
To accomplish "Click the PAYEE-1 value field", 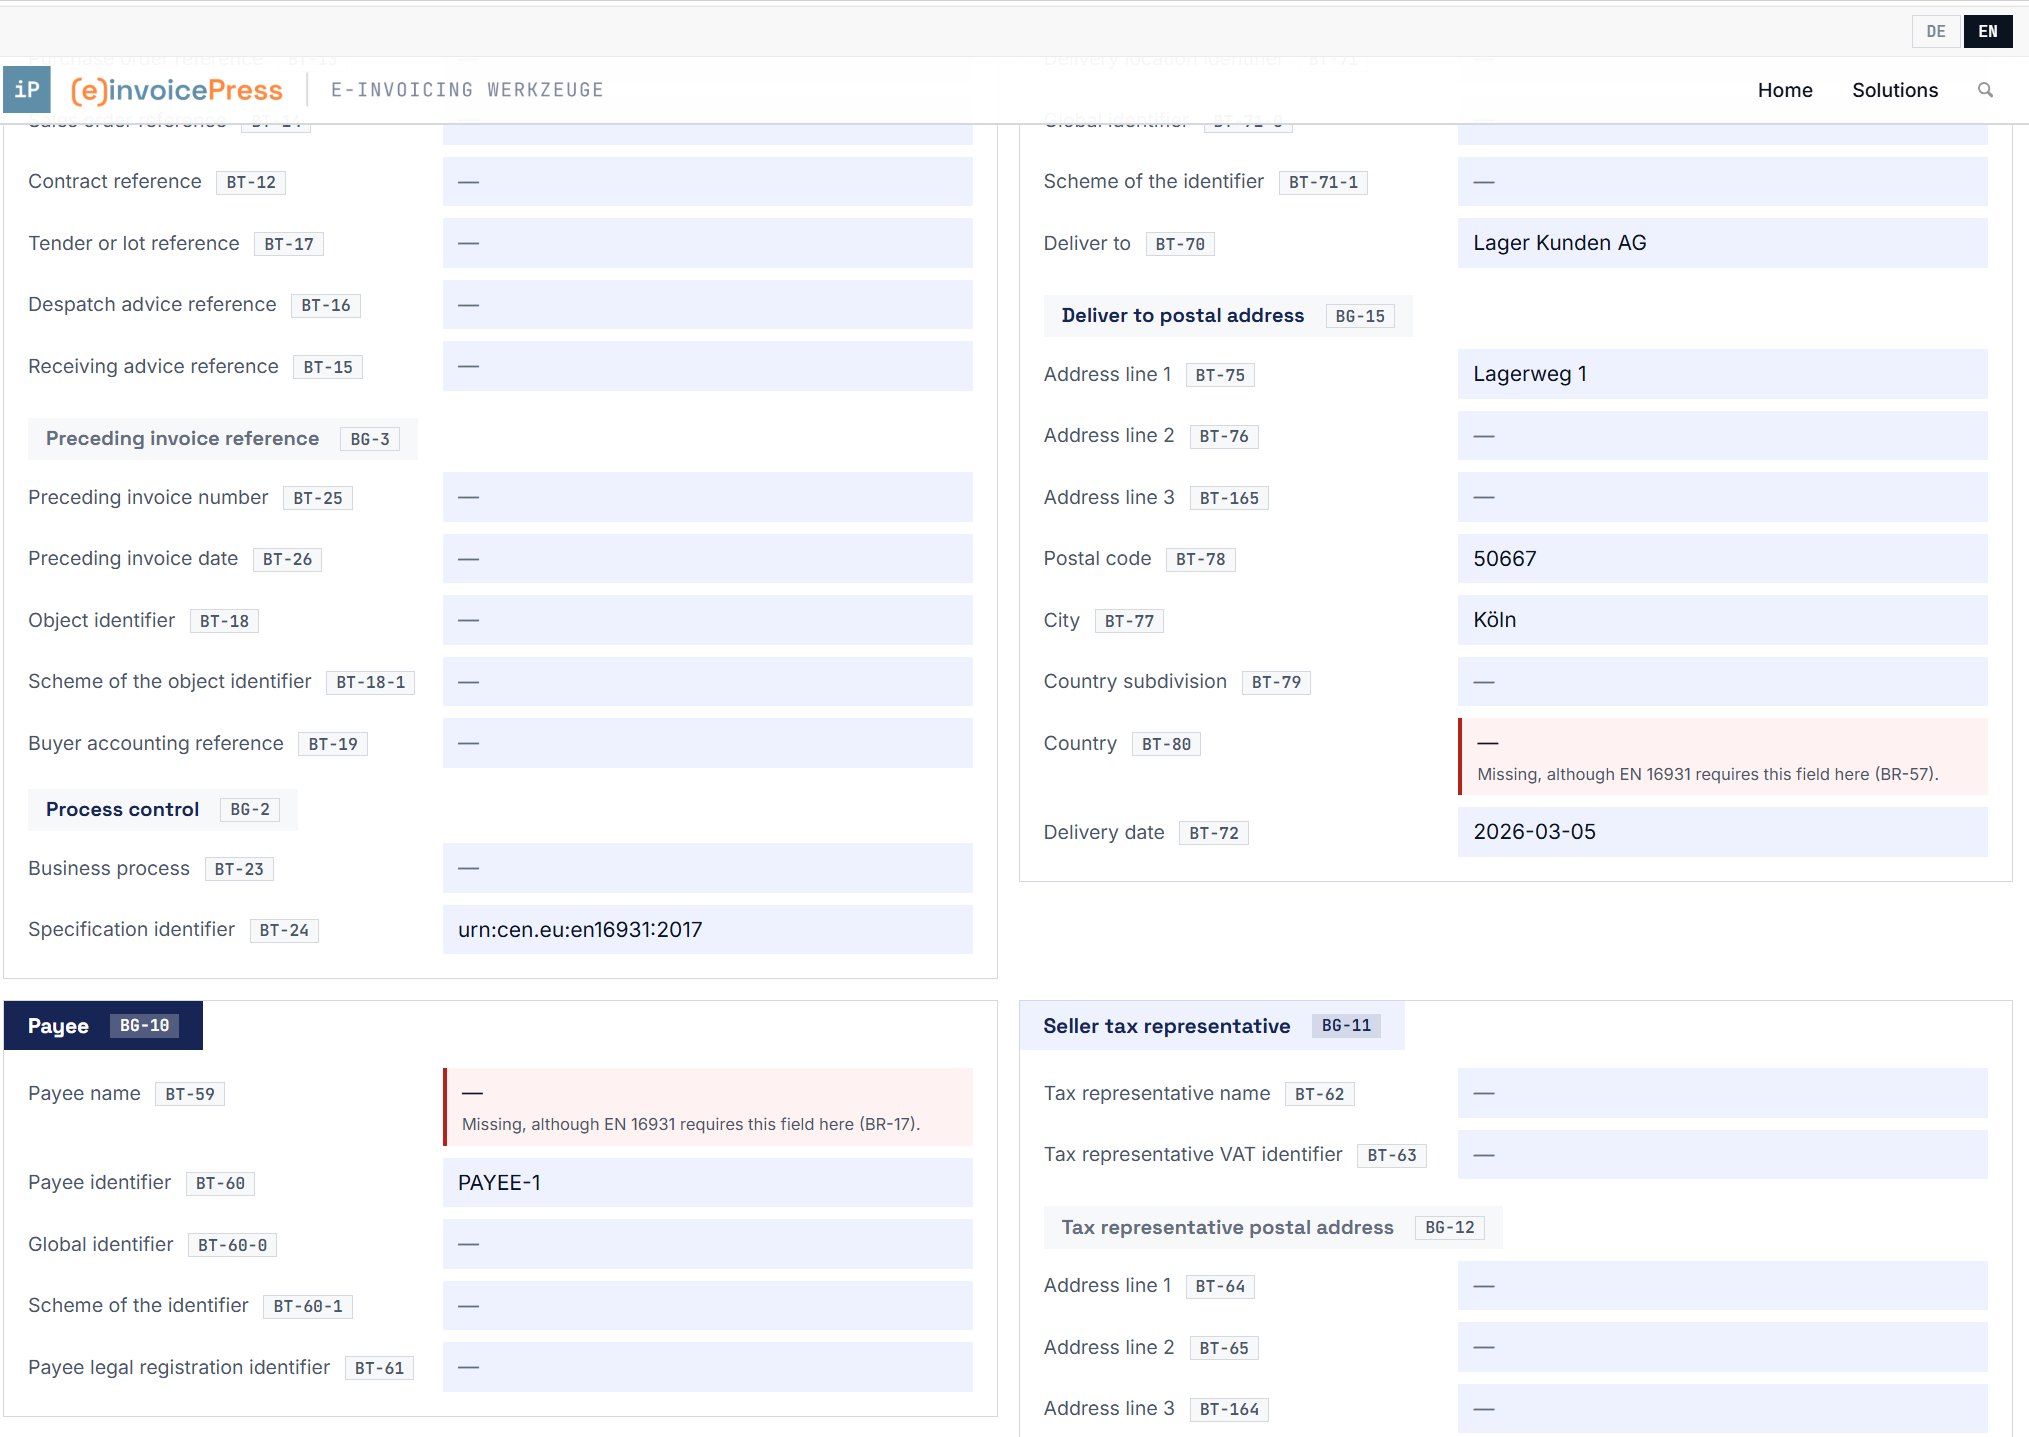I will point(707,1183).
